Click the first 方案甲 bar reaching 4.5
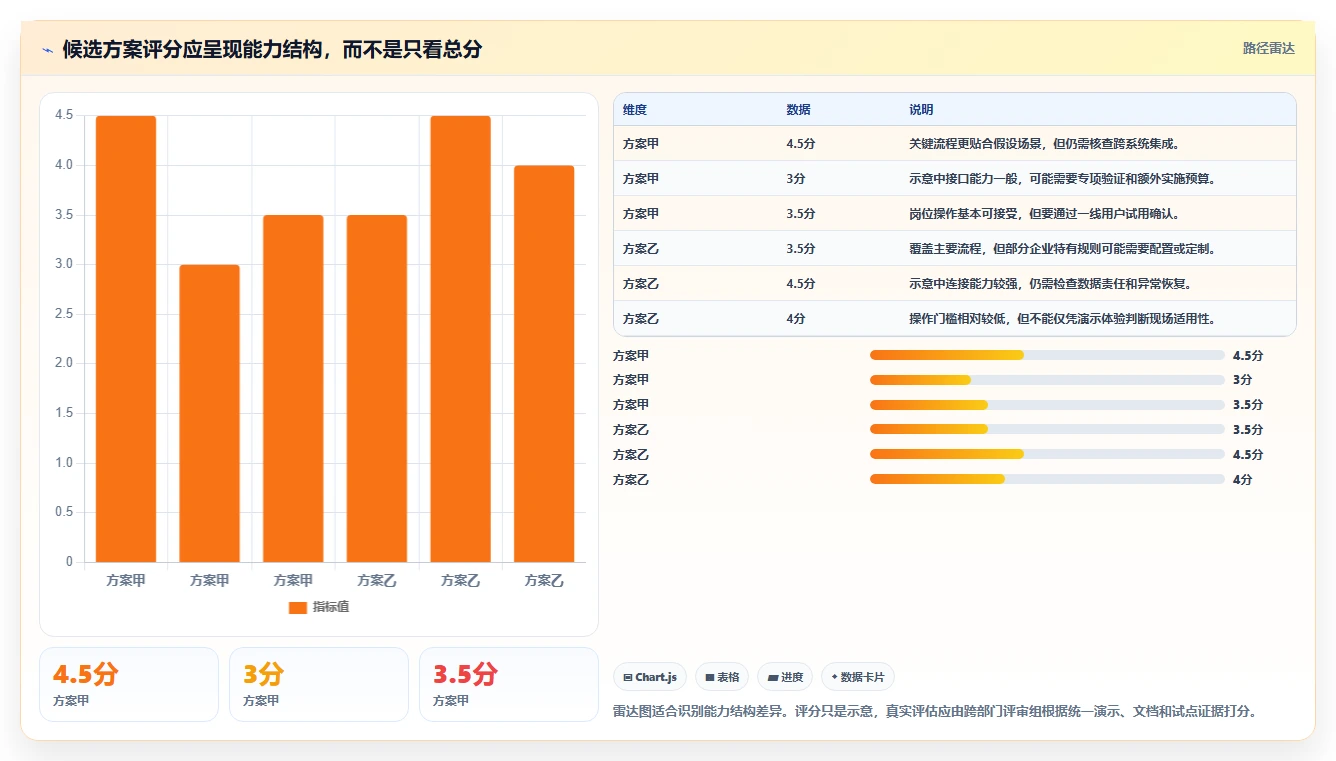 tap(126, 339)
